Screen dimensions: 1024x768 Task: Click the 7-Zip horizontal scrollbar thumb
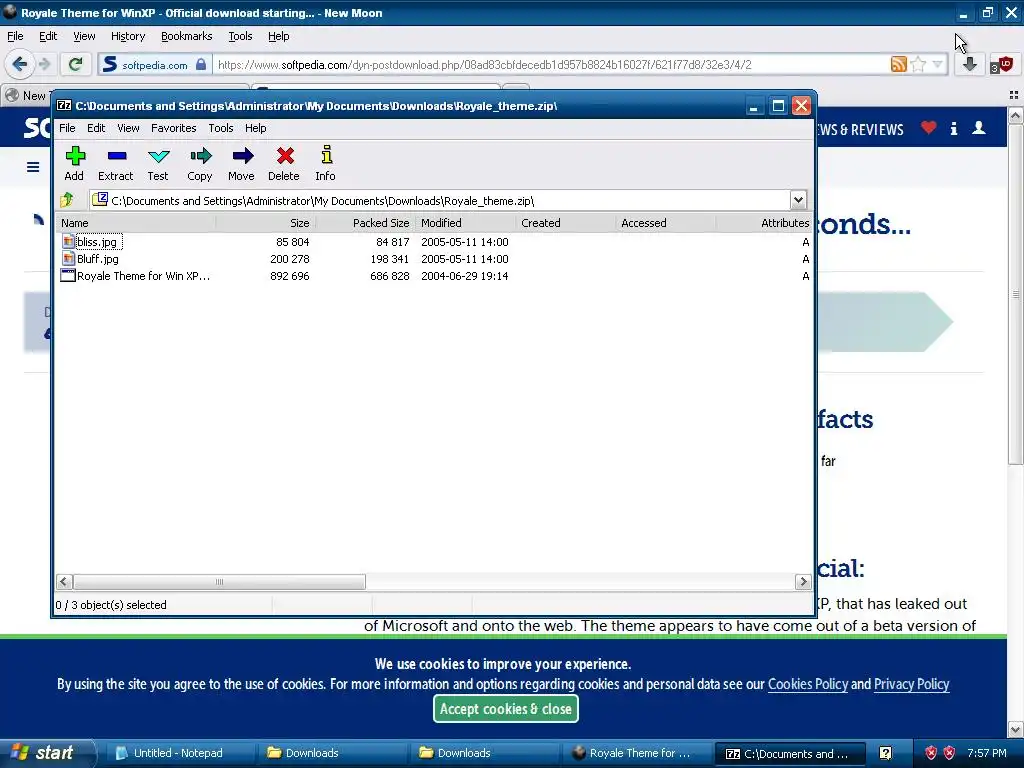[x=219, y=581]
